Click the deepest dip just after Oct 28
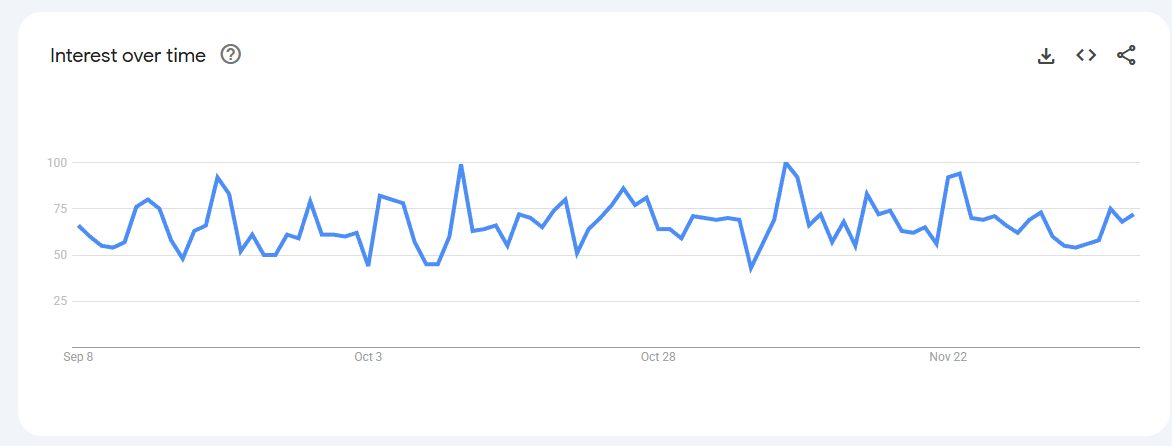 point(751,268)
